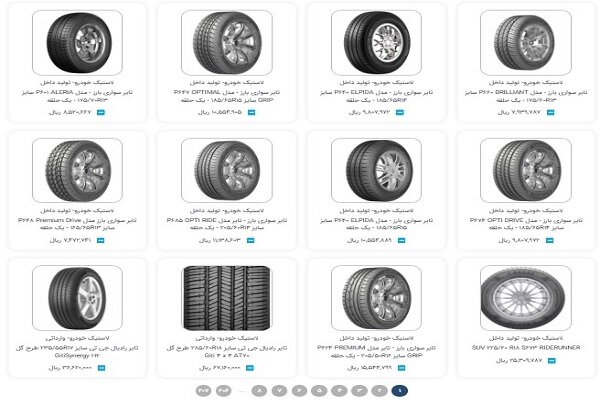The width and height of the screenshot is (600, 400).
Task: Open the P623 PREMIUM GRIP product title link
Action: coord(377,351)
